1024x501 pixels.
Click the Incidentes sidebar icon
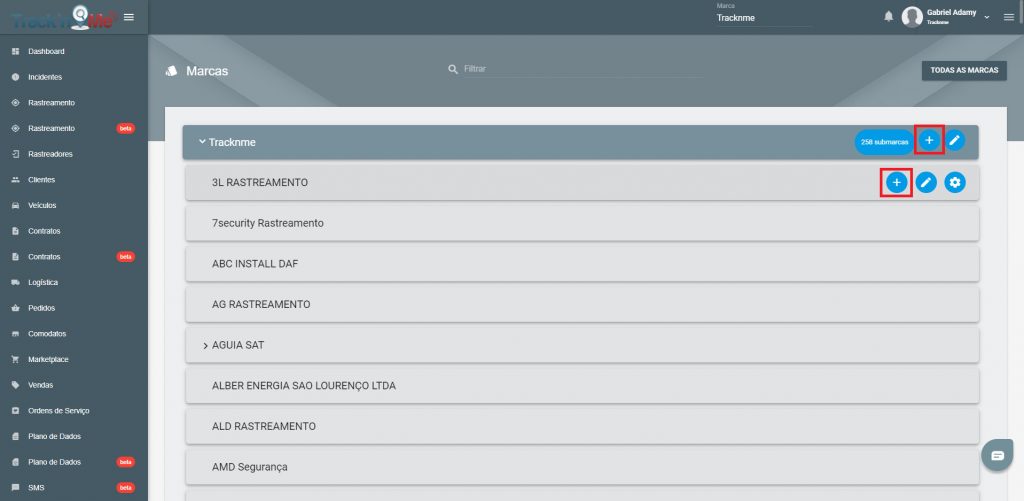pyautogui.click(x=16, y=77)
